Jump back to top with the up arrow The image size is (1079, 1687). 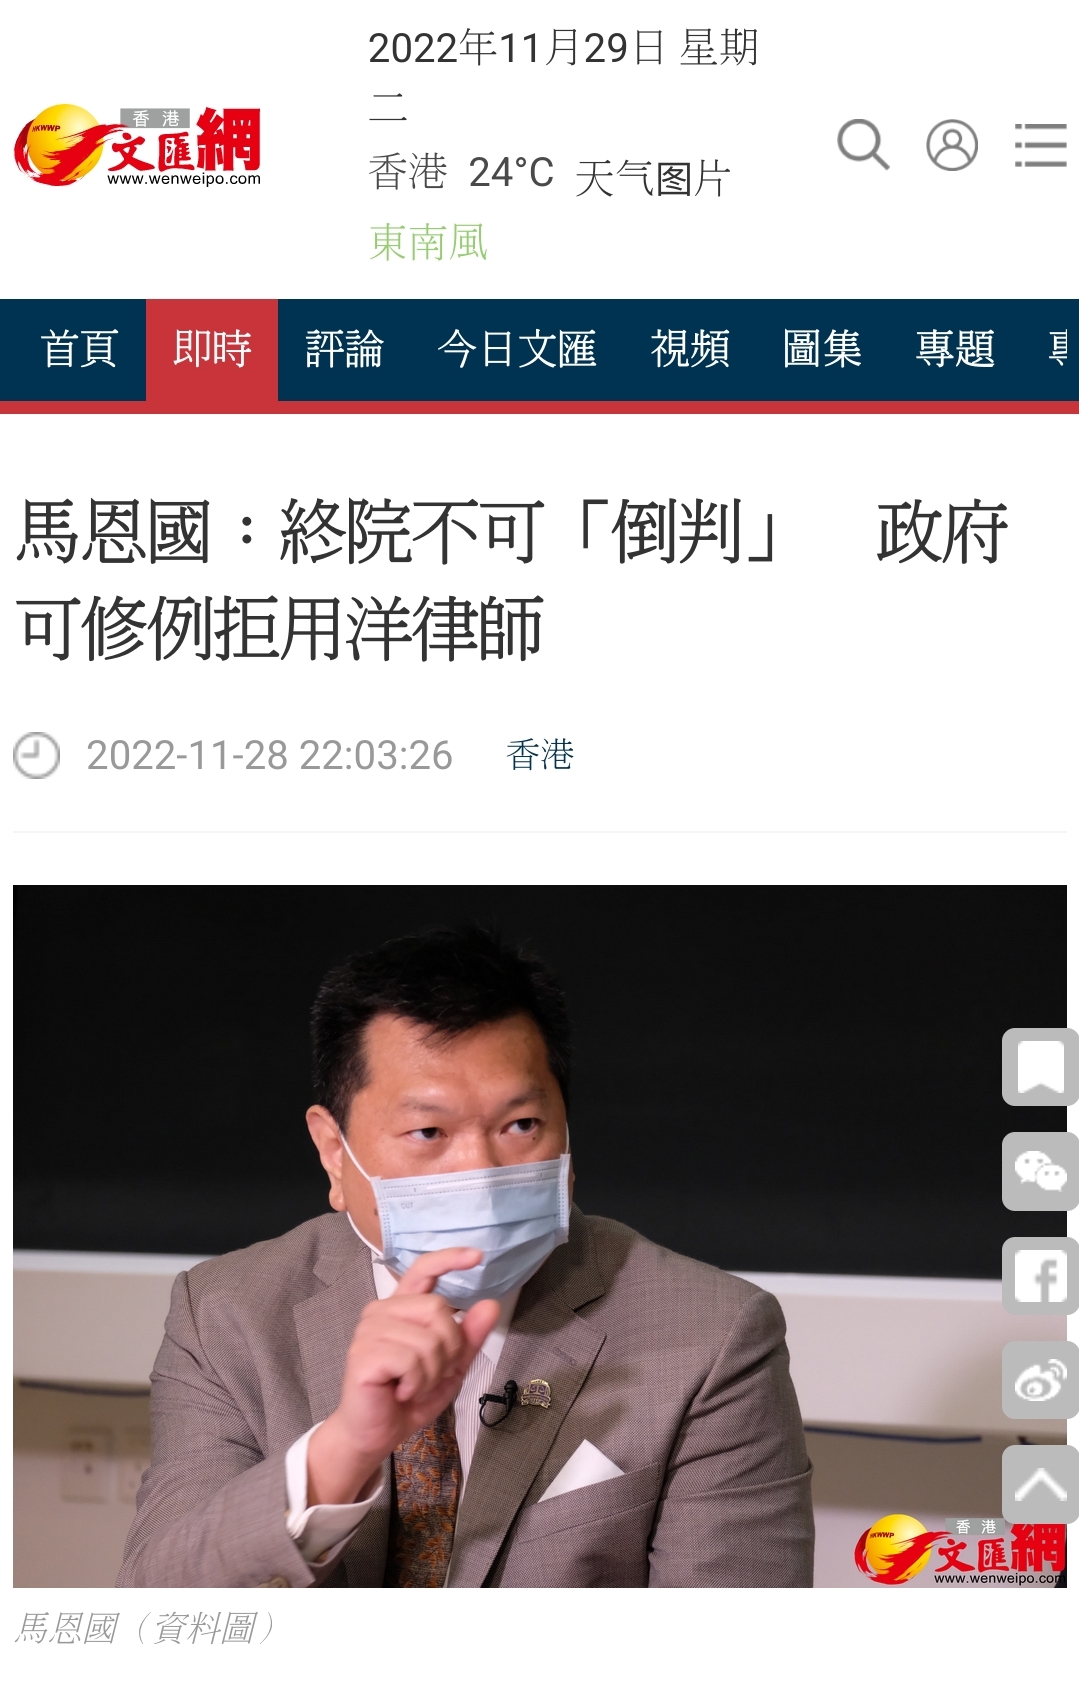(1040, 1484)
